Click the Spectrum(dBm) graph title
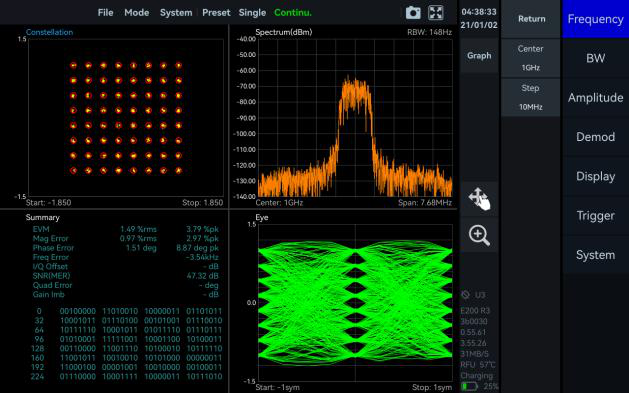 click(284, 32)
